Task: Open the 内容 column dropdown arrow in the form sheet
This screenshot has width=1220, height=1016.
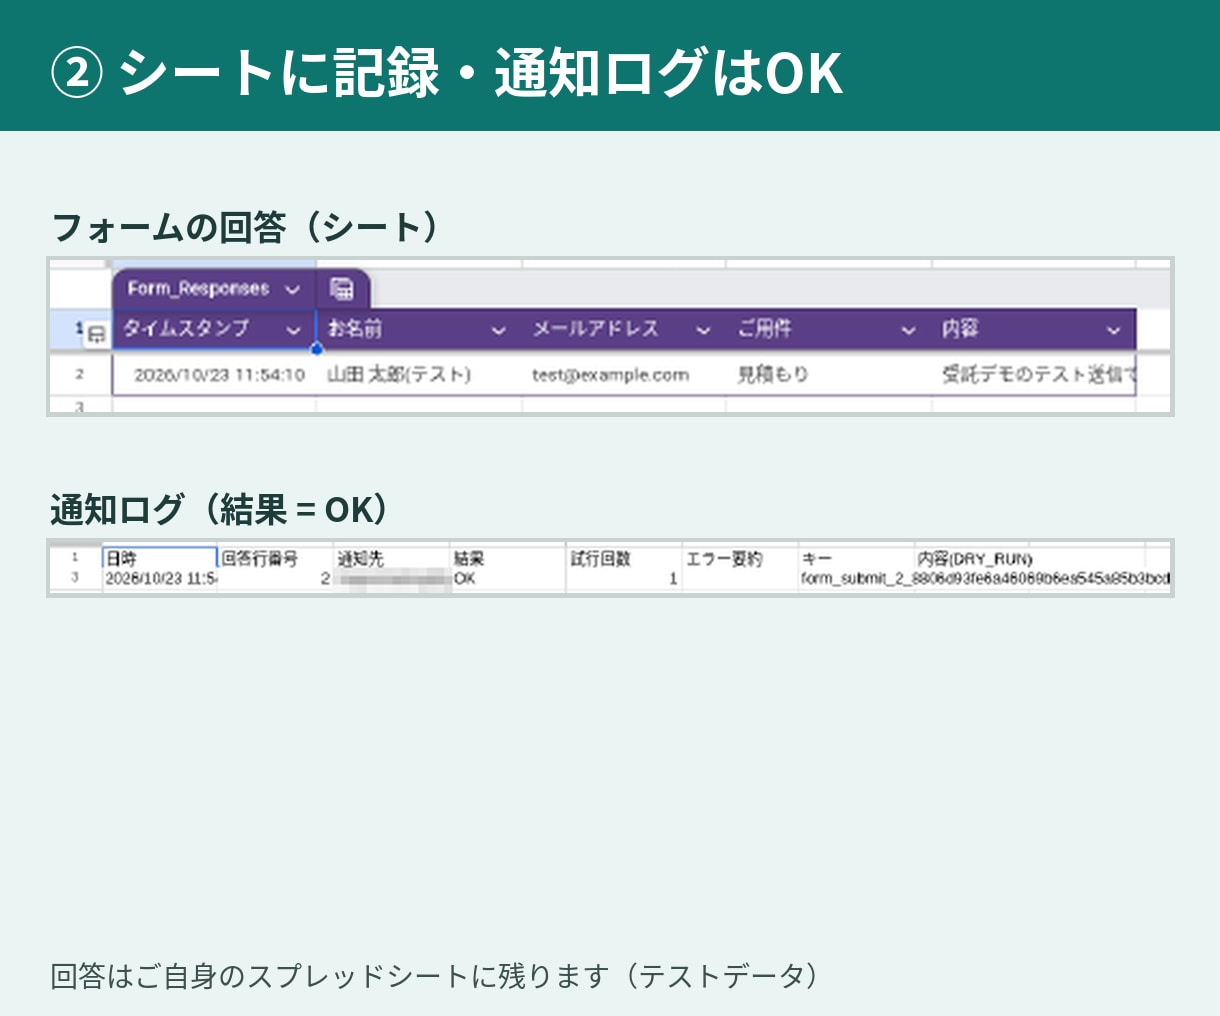Action: pyautogui.click(x=1113, y=330)
